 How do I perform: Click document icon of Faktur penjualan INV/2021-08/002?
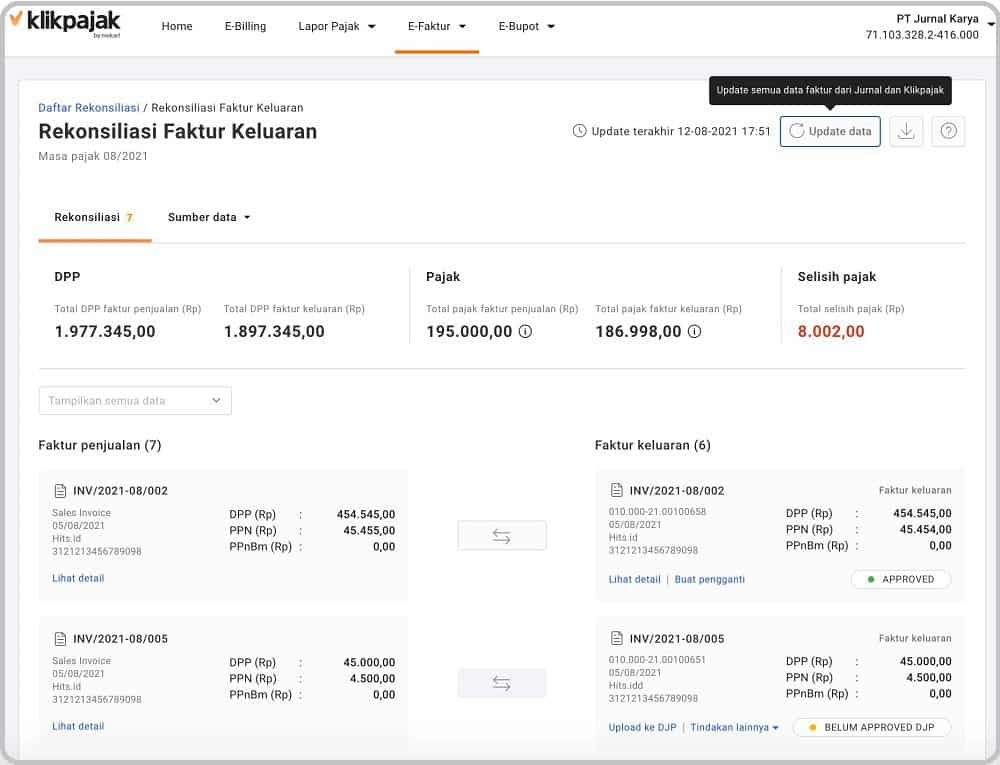[61, 491]
